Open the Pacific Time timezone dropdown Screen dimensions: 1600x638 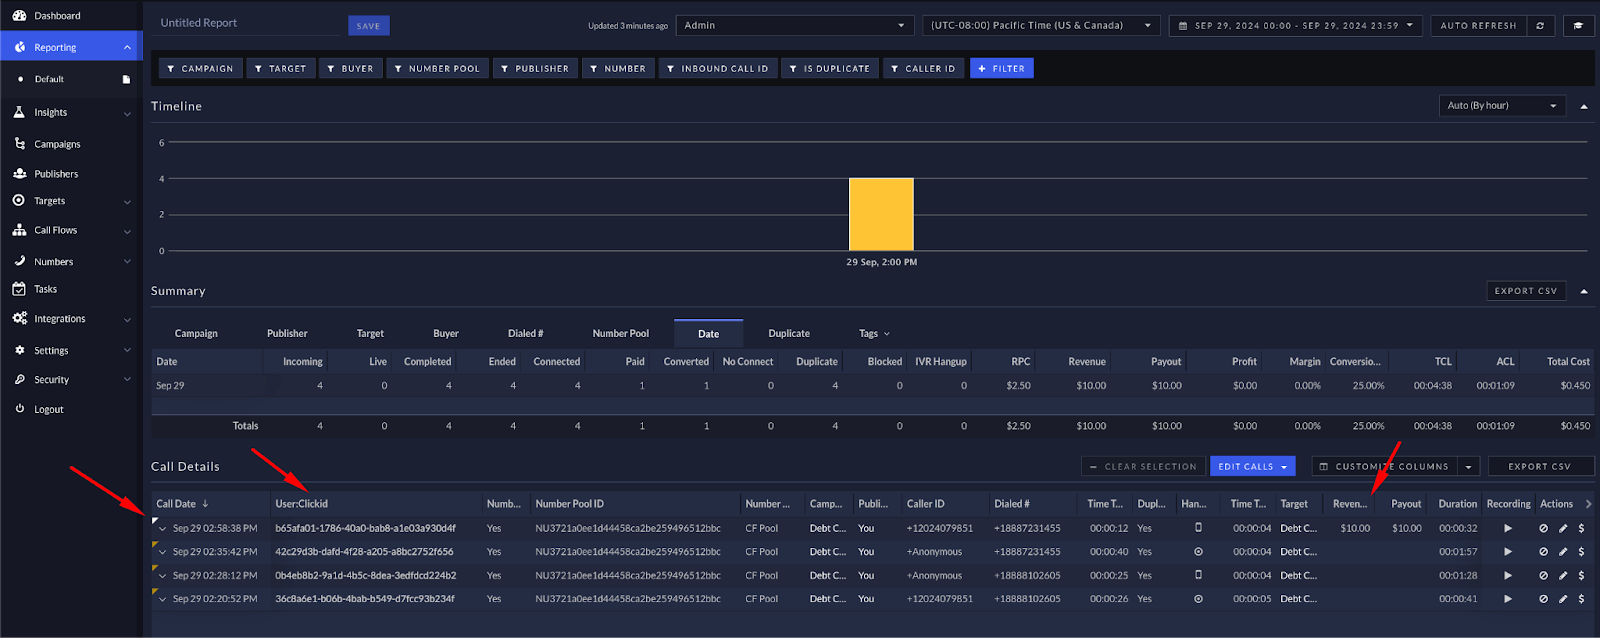coord(1041,26)
